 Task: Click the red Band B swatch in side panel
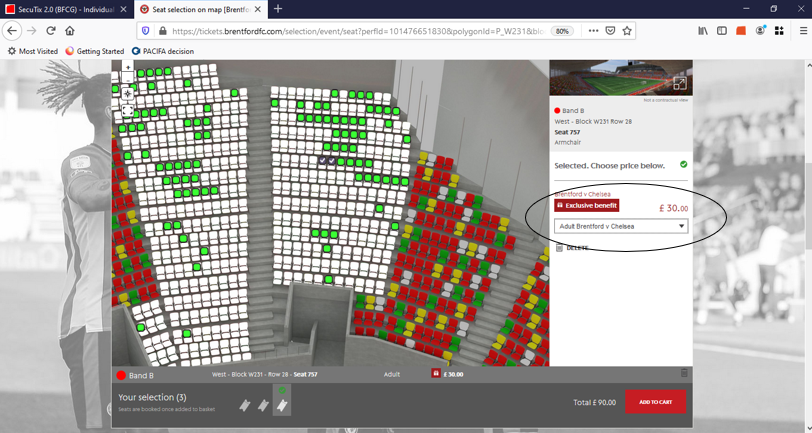tap(557, 111)
